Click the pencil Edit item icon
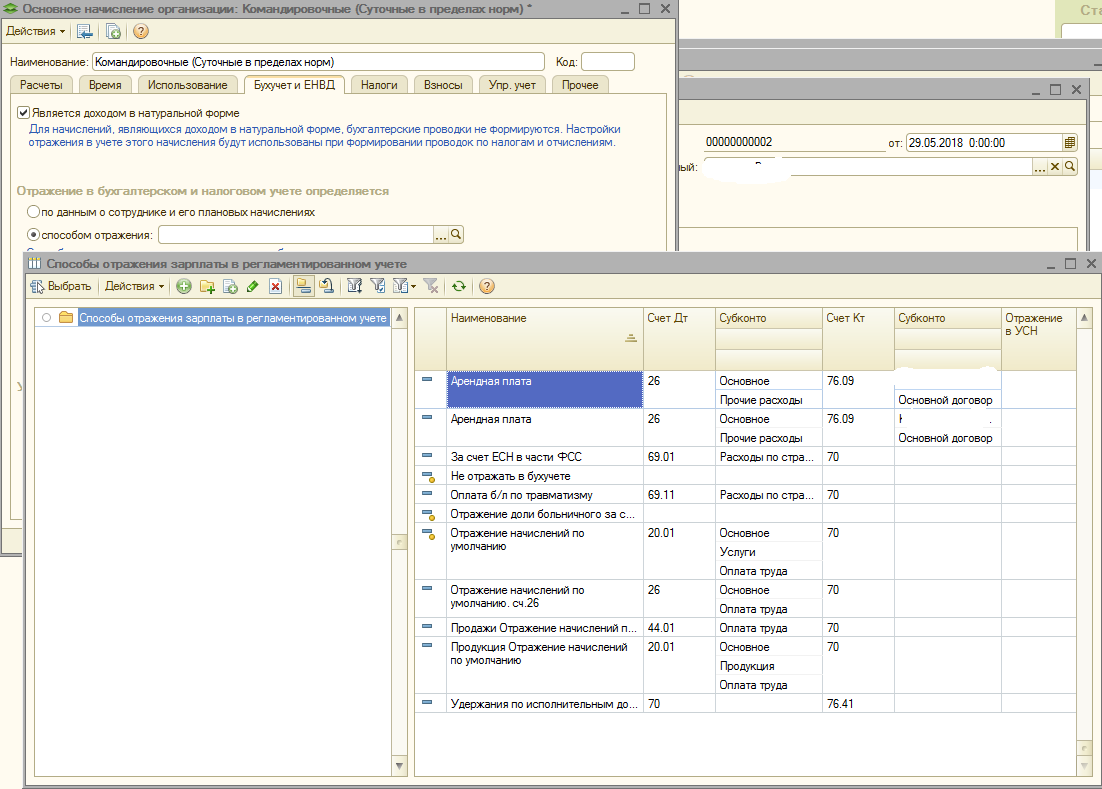This screenshot has width=1102, height=789. (252, 286)
